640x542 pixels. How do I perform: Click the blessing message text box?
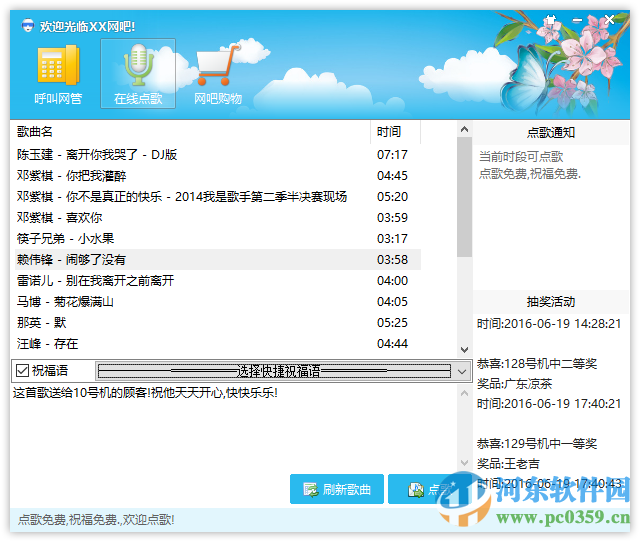233,426
